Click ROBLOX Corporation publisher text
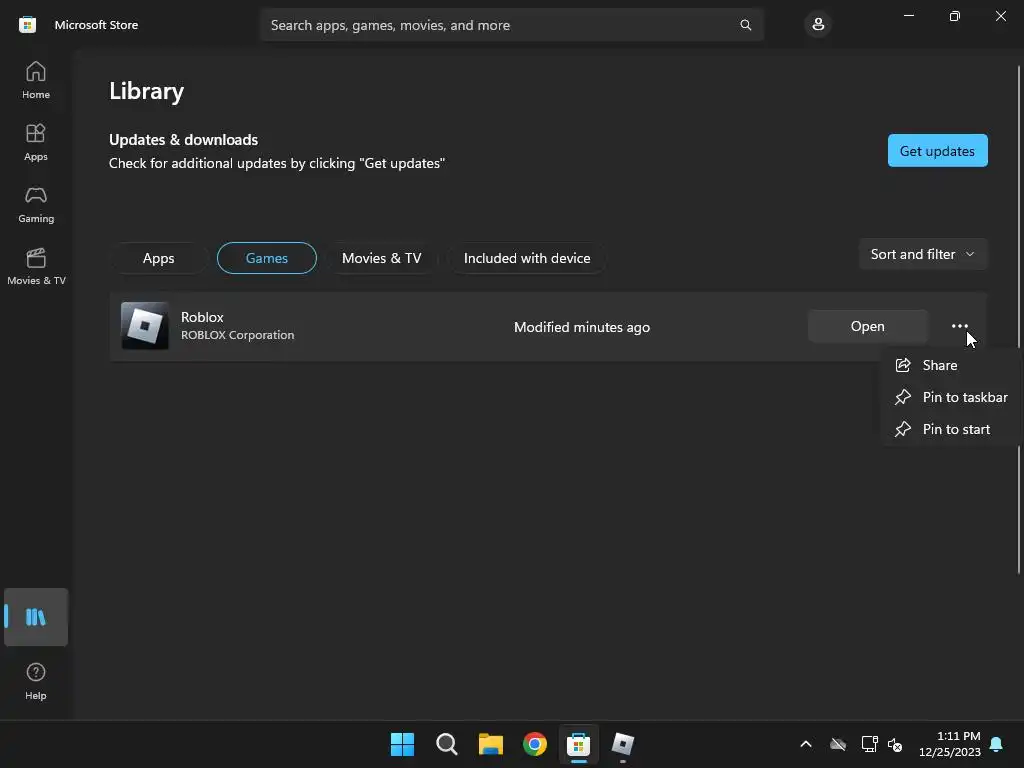Image resolution: width=1024 pixels, height=768 pixels. [x=238, y=335]
